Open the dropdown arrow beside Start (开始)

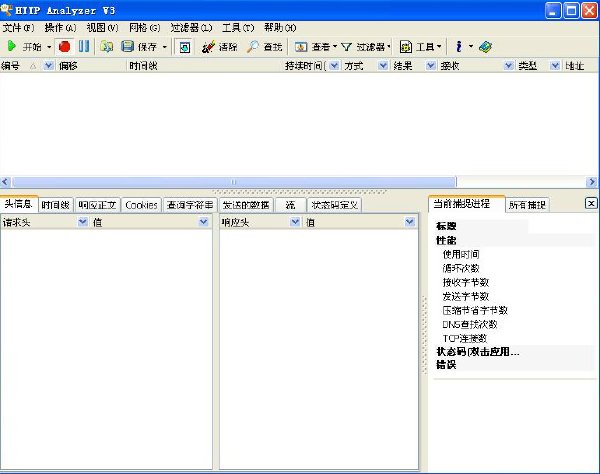click(49, 47)
